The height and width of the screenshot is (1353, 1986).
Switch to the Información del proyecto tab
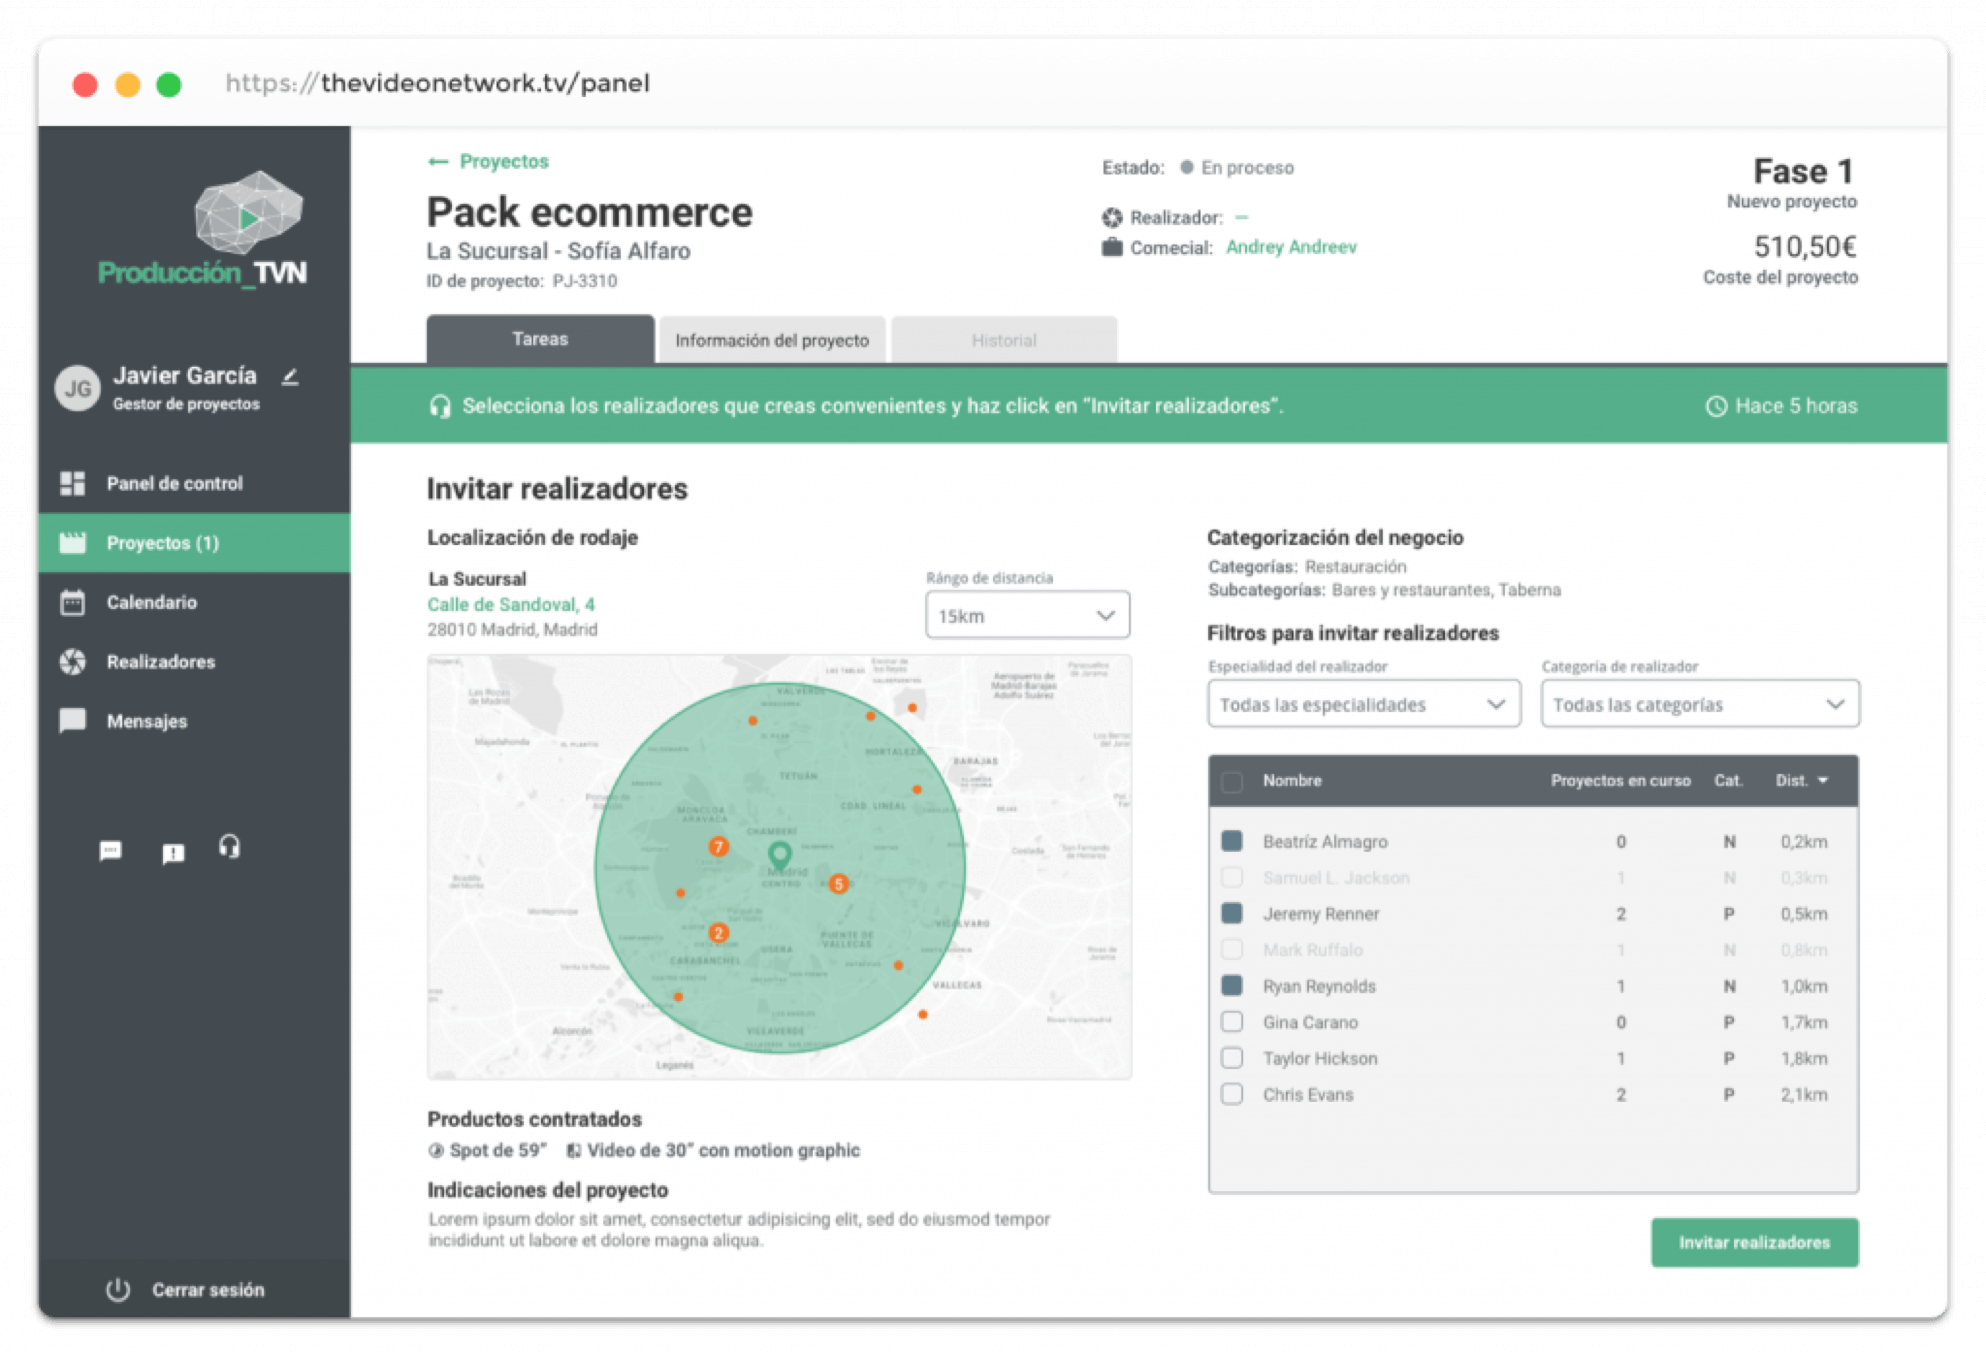(771, 340)
